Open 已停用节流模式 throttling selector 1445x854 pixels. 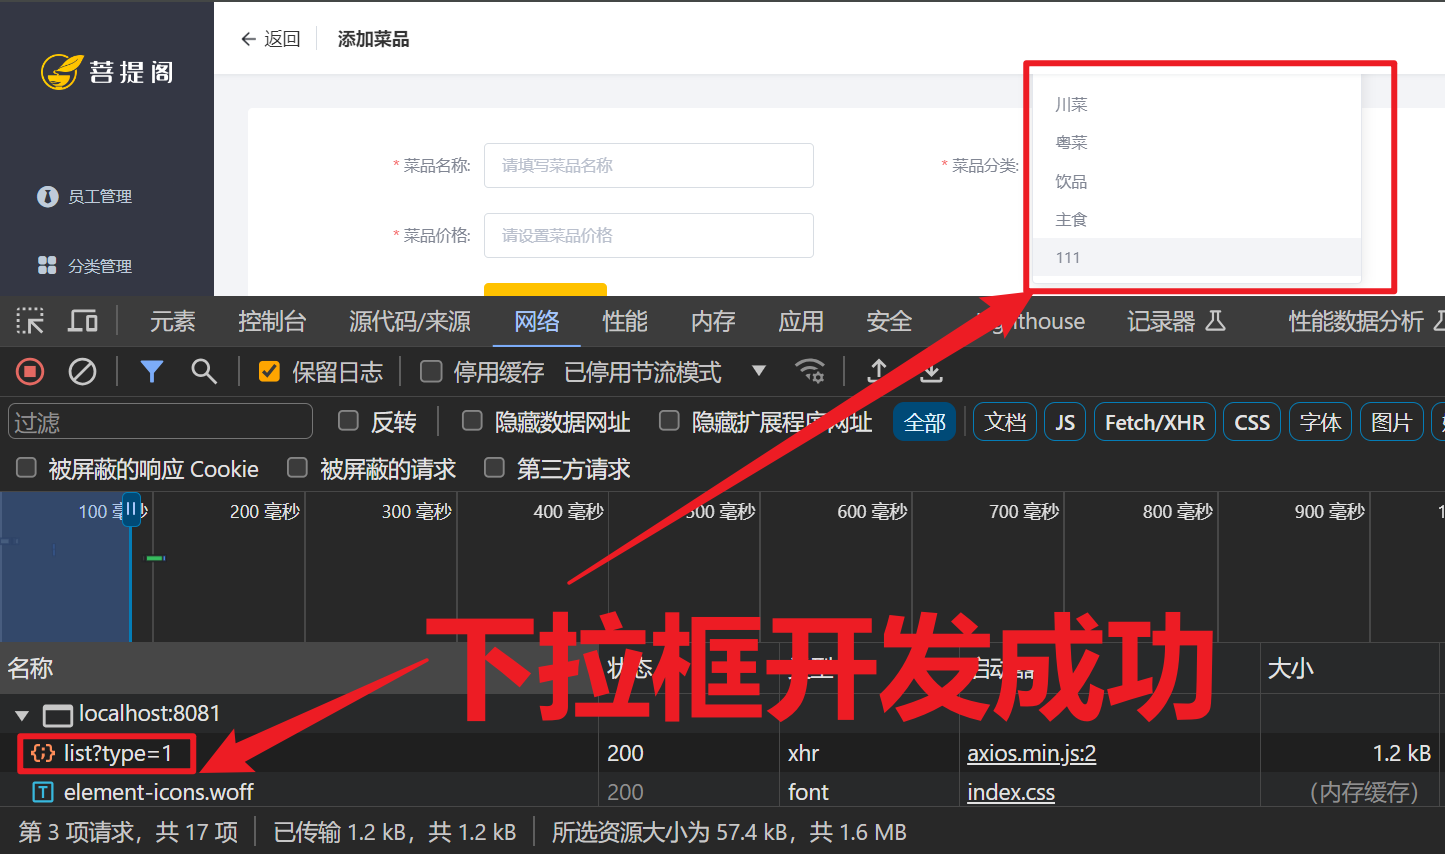tap(665, 372)
